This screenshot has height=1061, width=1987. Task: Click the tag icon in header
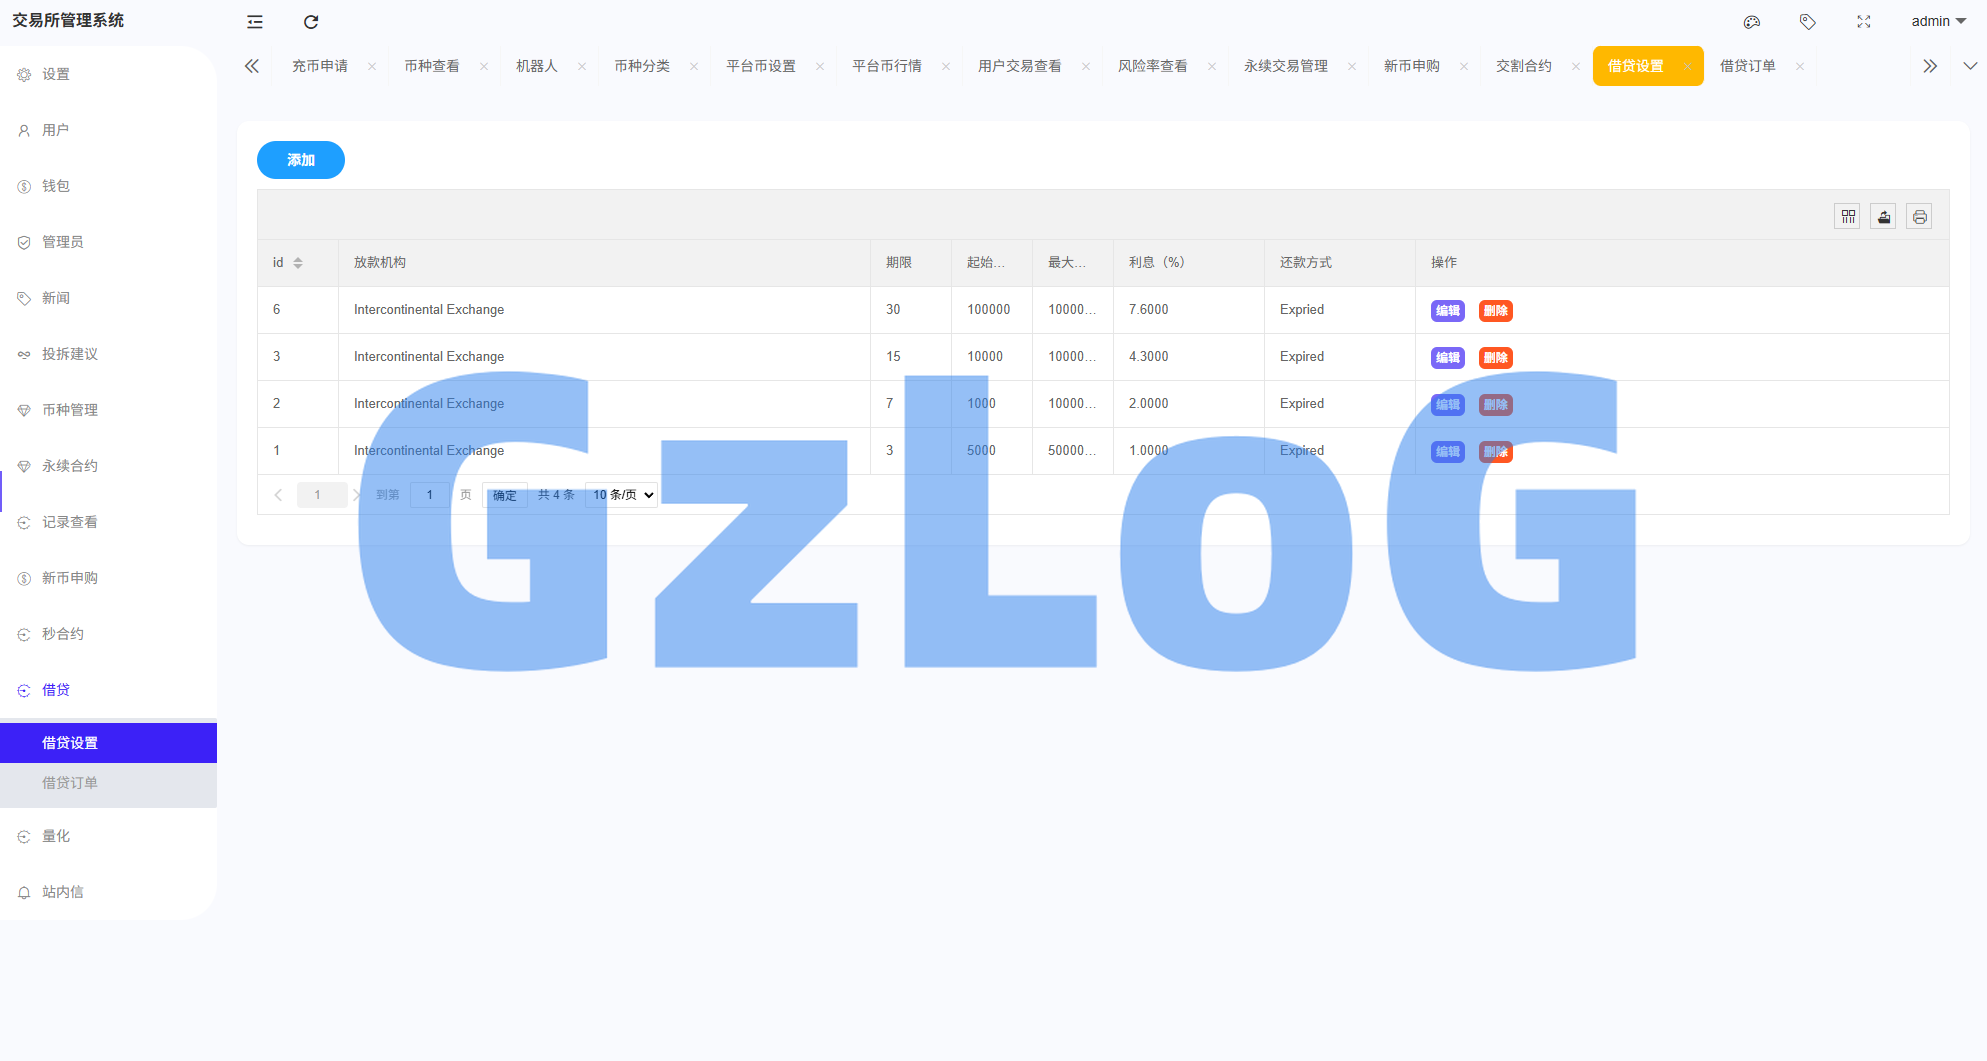[x=1807, y=22]
